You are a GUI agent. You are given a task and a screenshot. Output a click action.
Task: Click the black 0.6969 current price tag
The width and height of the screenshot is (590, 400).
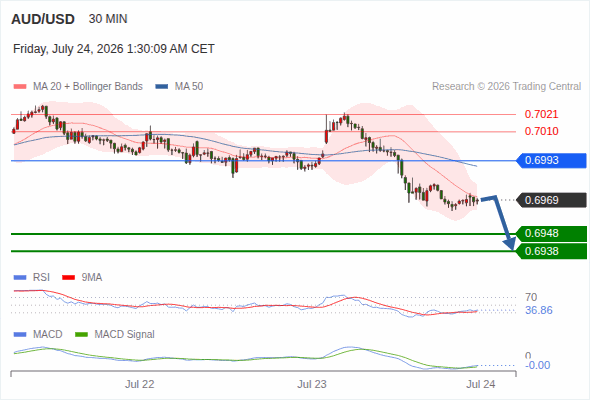tap(551, 200)
